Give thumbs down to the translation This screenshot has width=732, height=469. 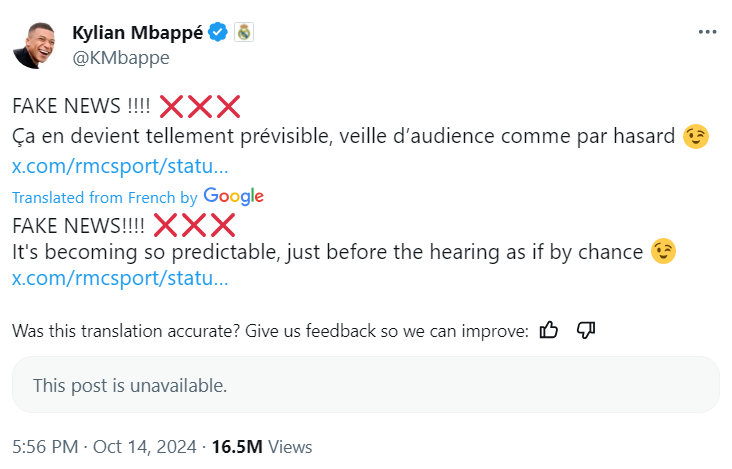587,330
